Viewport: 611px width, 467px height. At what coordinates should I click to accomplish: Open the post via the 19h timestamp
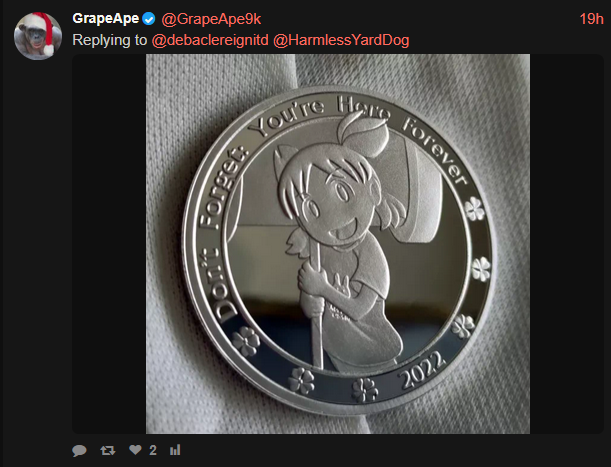coord(591,19)
